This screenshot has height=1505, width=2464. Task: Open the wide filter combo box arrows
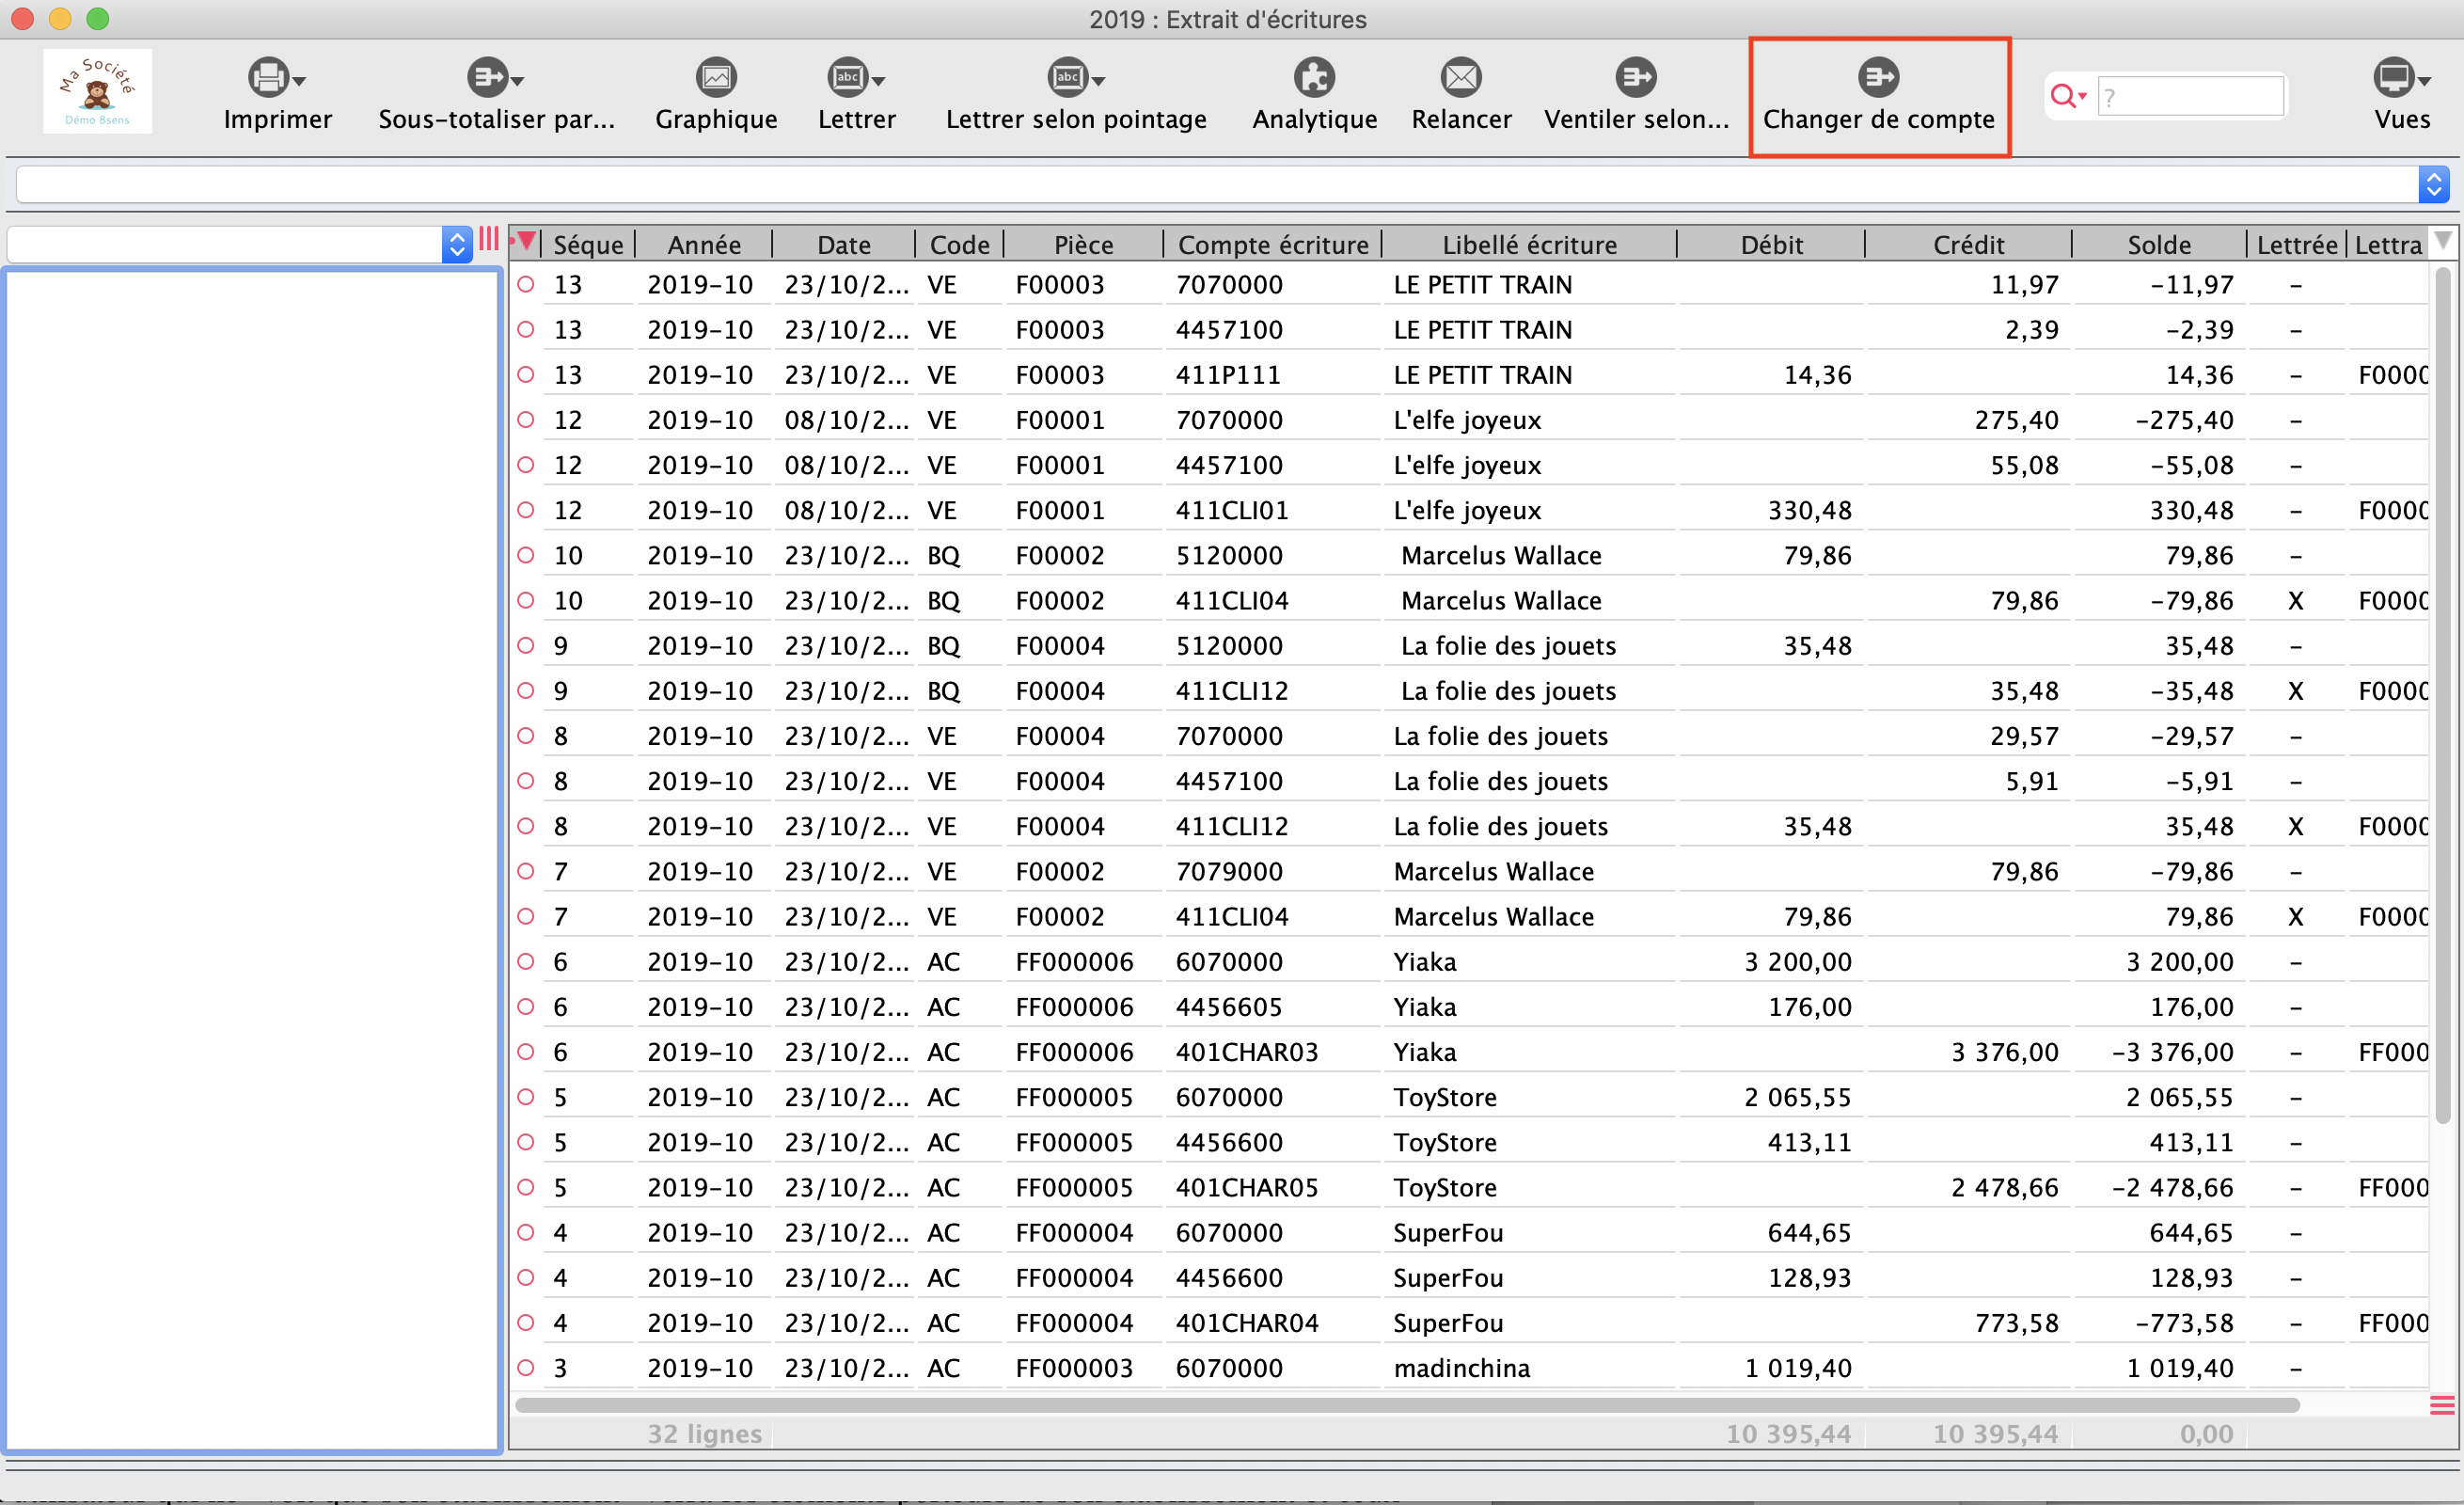coord(2433,184)
